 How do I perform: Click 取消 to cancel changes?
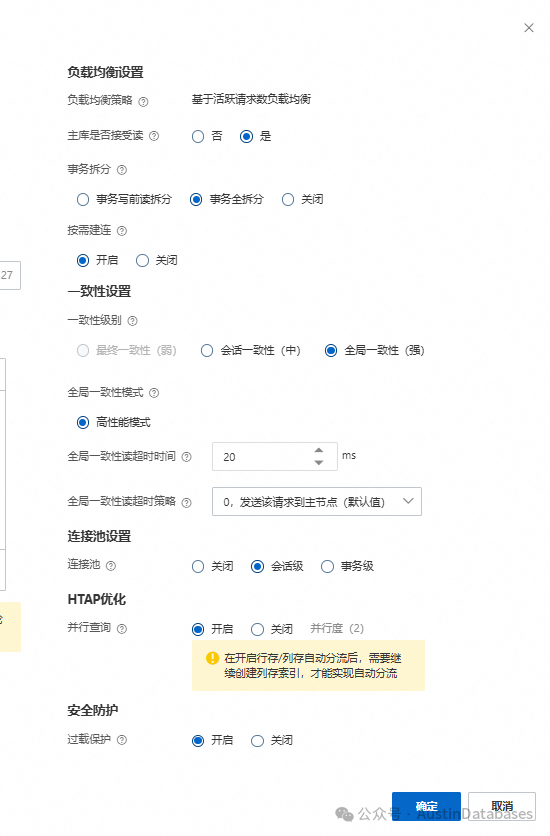502,806
